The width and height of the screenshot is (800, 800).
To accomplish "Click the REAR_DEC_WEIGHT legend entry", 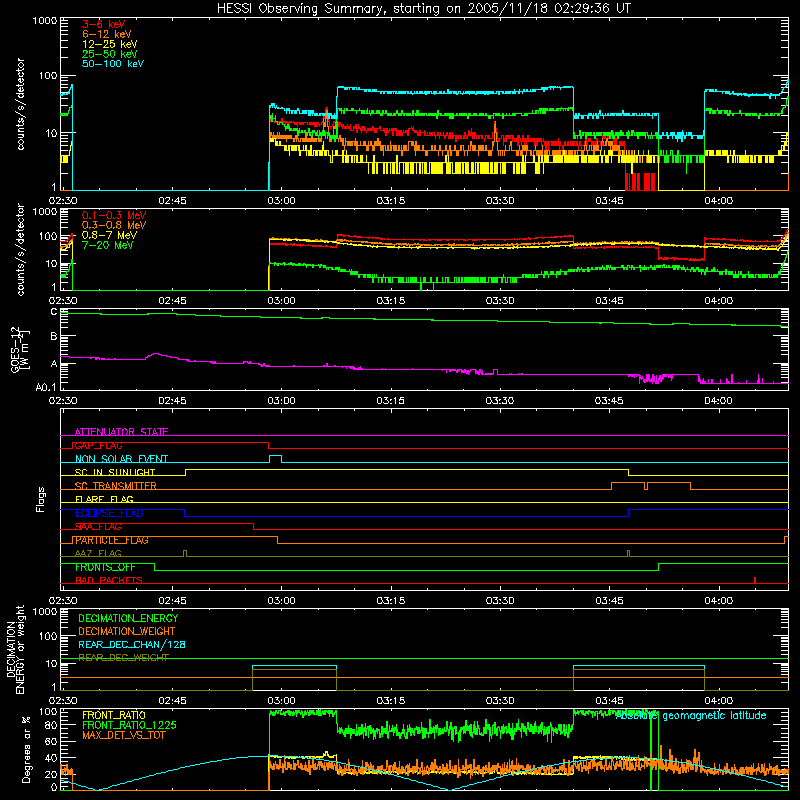I will 123,658.
